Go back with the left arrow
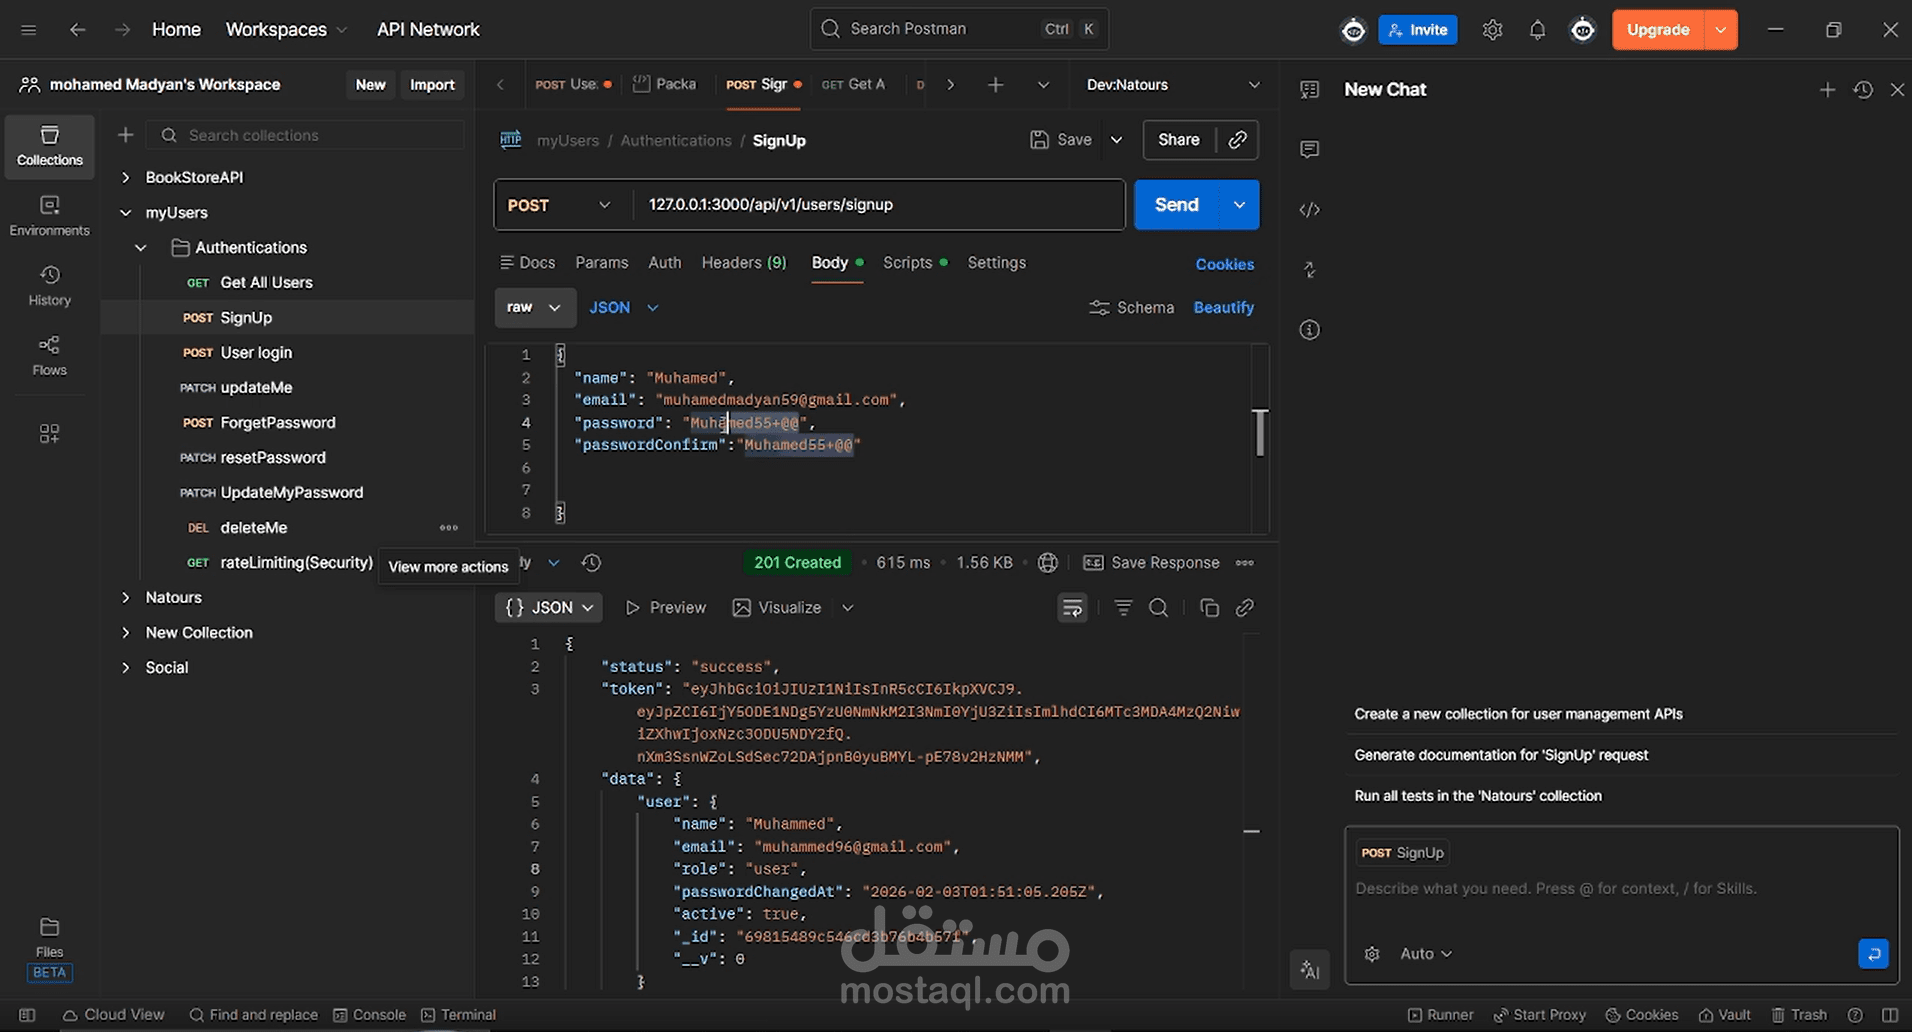The height and width of the screenshot is (1032, 1912). coord(77,30)
